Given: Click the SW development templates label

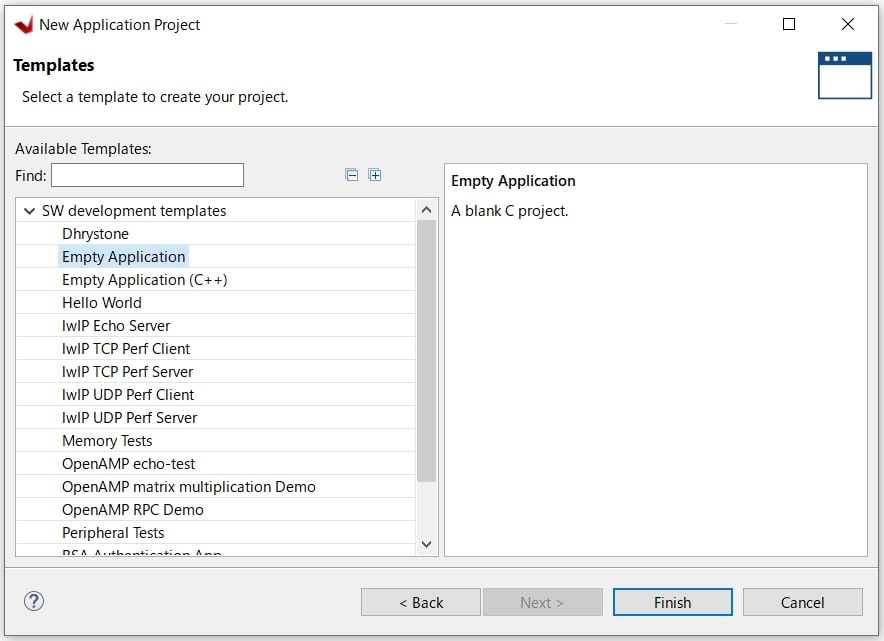Looking at the screenshot, I should pyautogui.click(x=134, y=211).
